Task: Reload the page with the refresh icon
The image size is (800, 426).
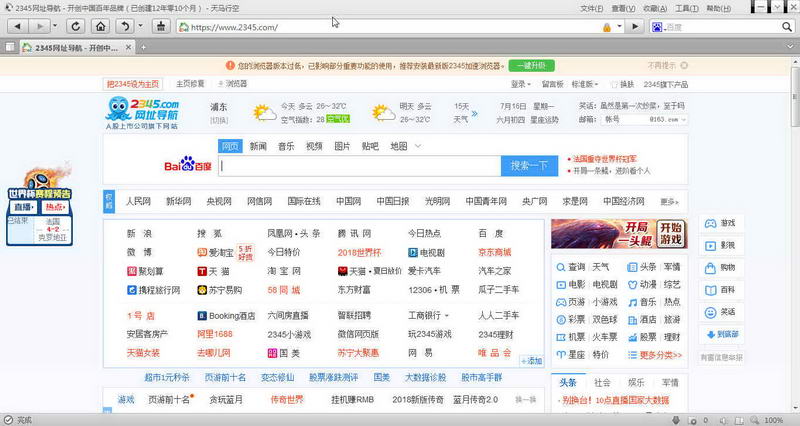Action: point(76,27)
